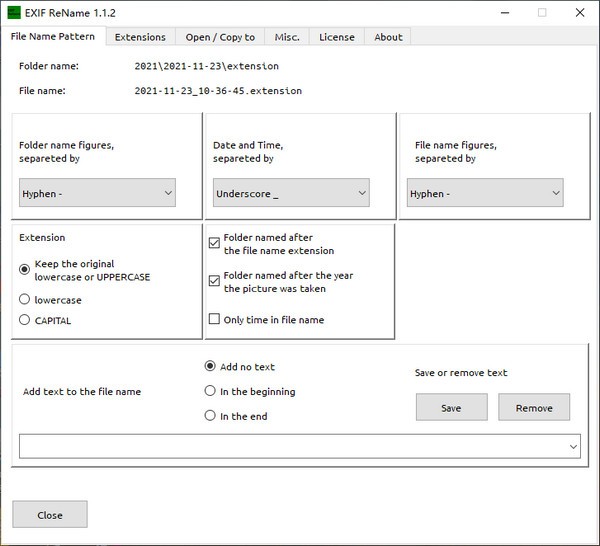
Task: Go to the Misc. tab
Action: [x=287, y=37]
